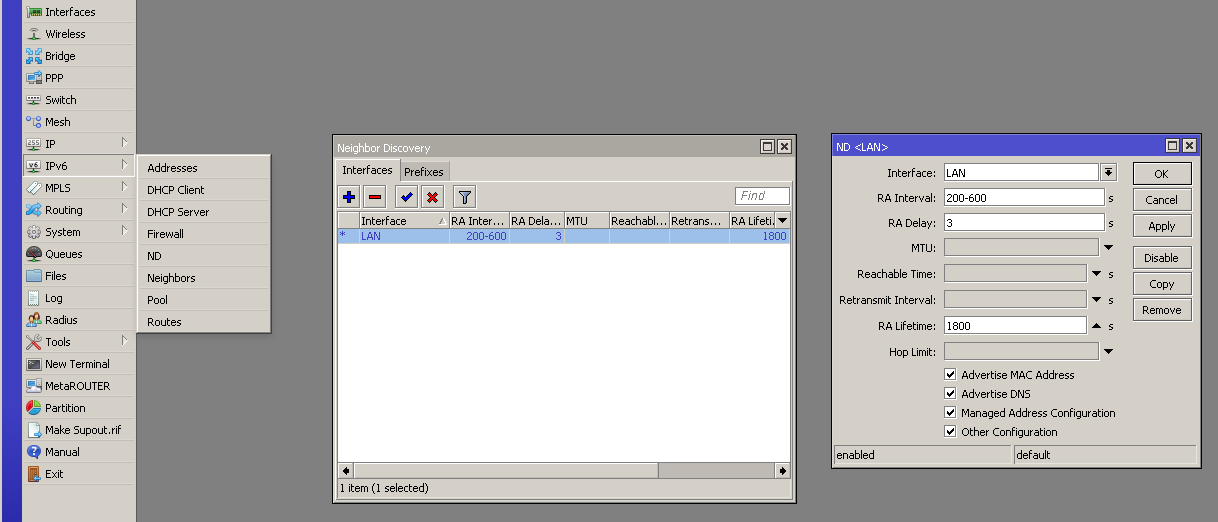
Task: Toggle Advertise MAC Address checkbox
Action: click(x=950, y=375)
